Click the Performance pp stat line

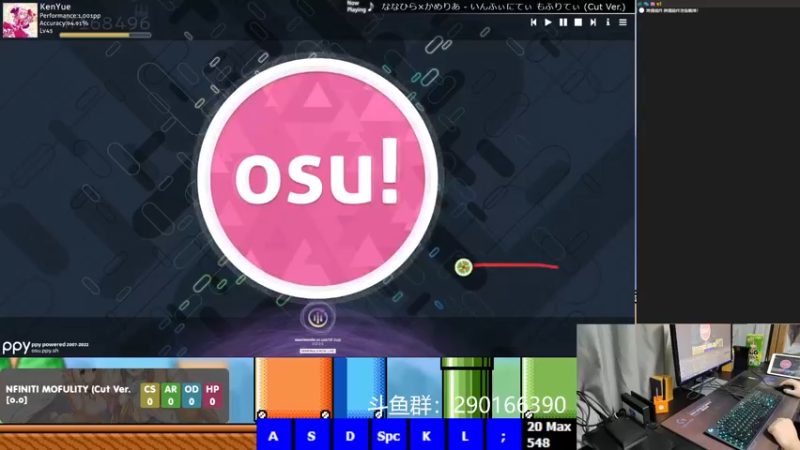click(70, 16)
